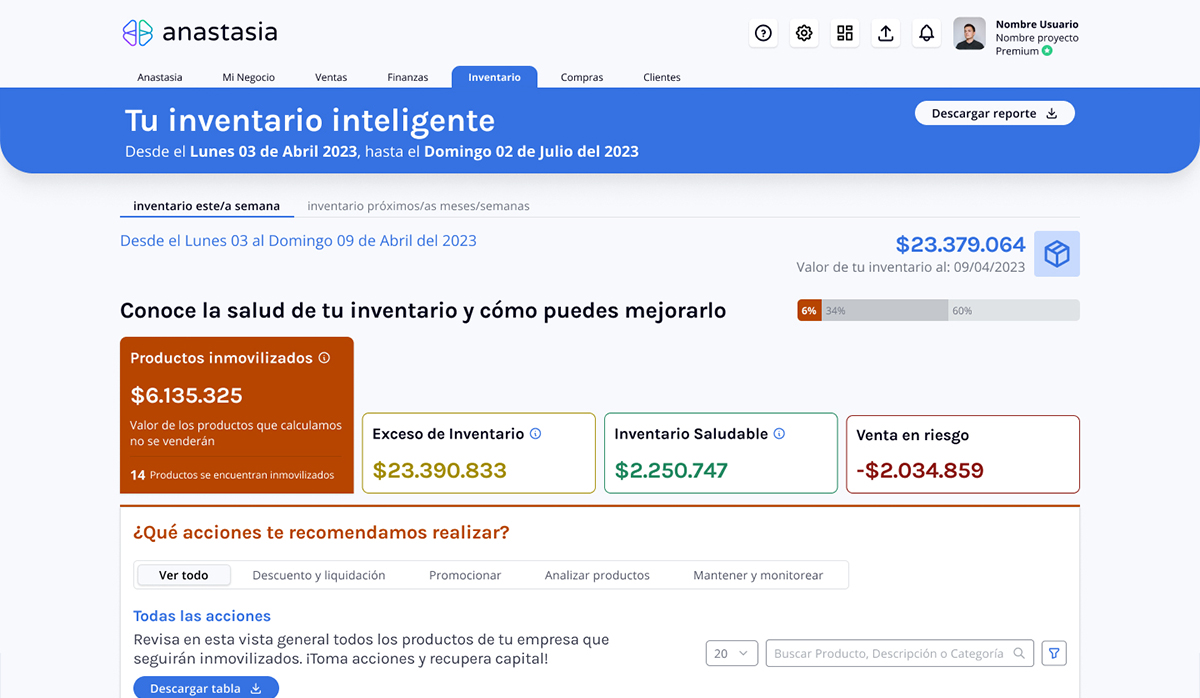Open the help question mark icon
Viewport: 1200px width, 698px height.
tap(763, 33)
